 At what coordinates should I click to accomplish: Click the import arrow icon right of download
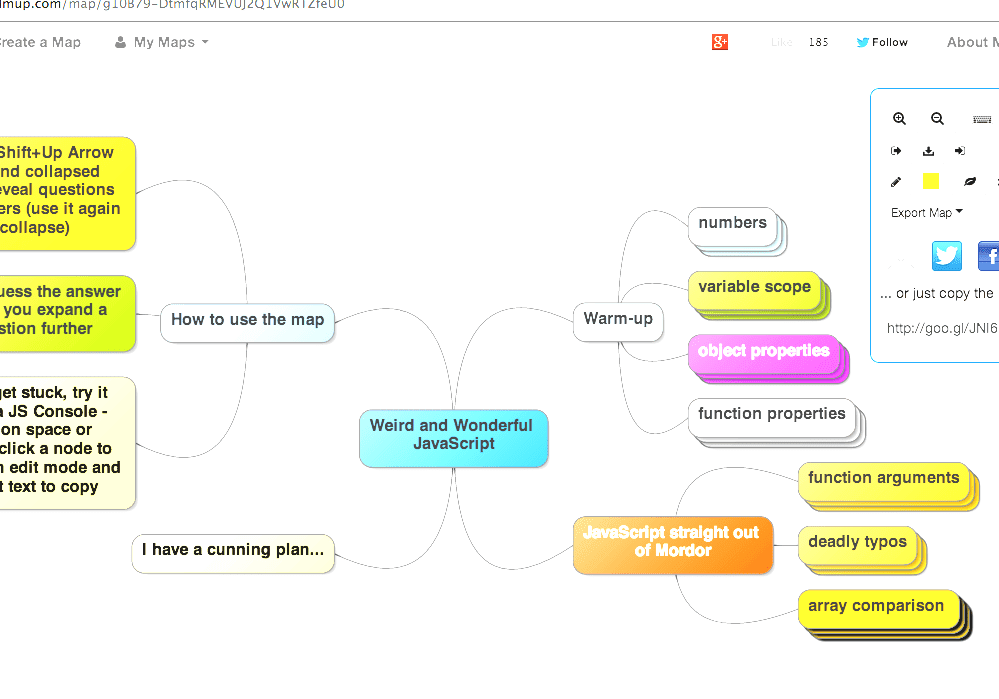click(958, 150)
